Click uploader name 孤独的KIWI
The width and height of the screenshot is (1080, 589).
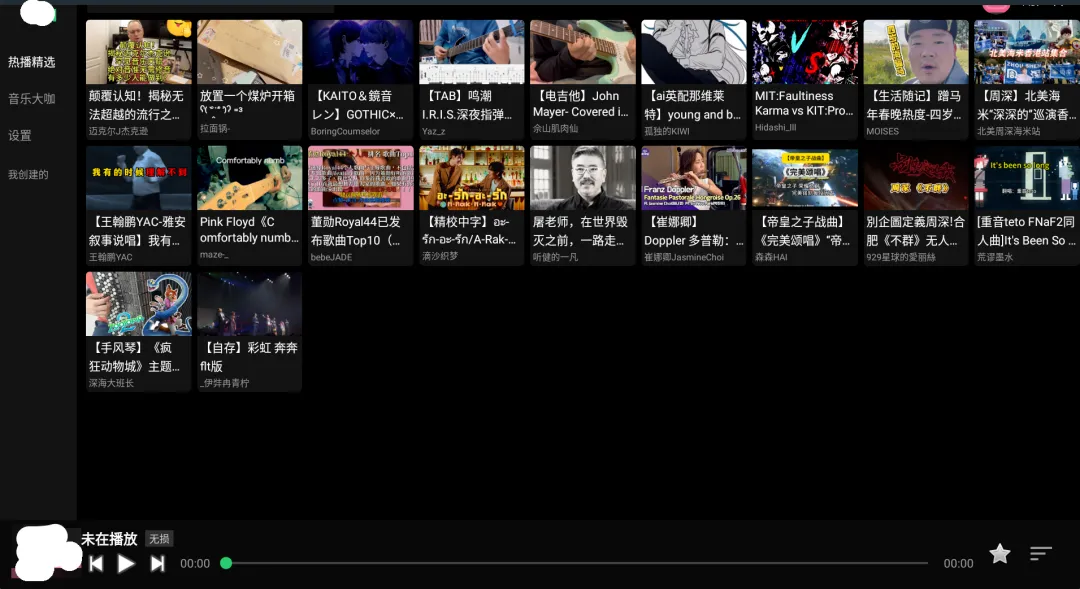[x=667, y=131]
